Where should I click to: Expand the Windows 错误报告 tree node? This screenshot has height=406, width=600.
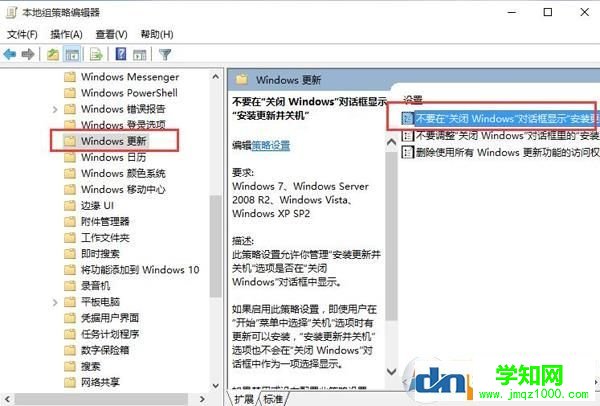coord(55,109)
